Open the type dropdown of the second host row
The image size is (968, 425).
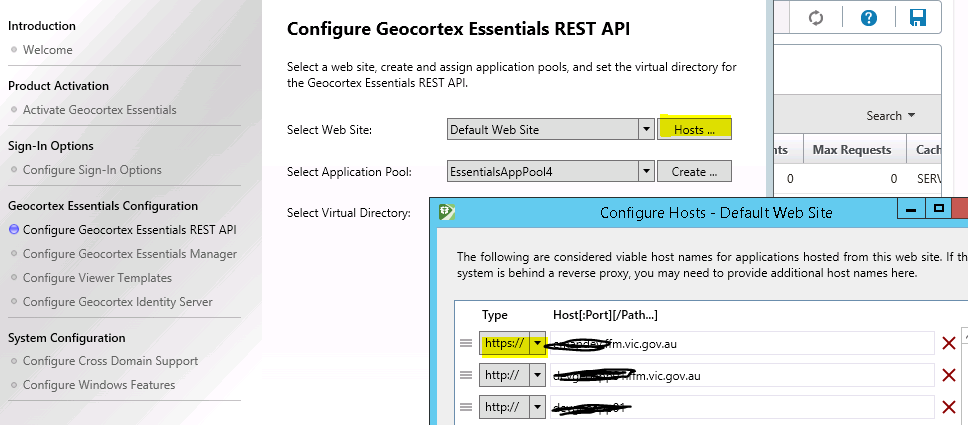point(538,375)
